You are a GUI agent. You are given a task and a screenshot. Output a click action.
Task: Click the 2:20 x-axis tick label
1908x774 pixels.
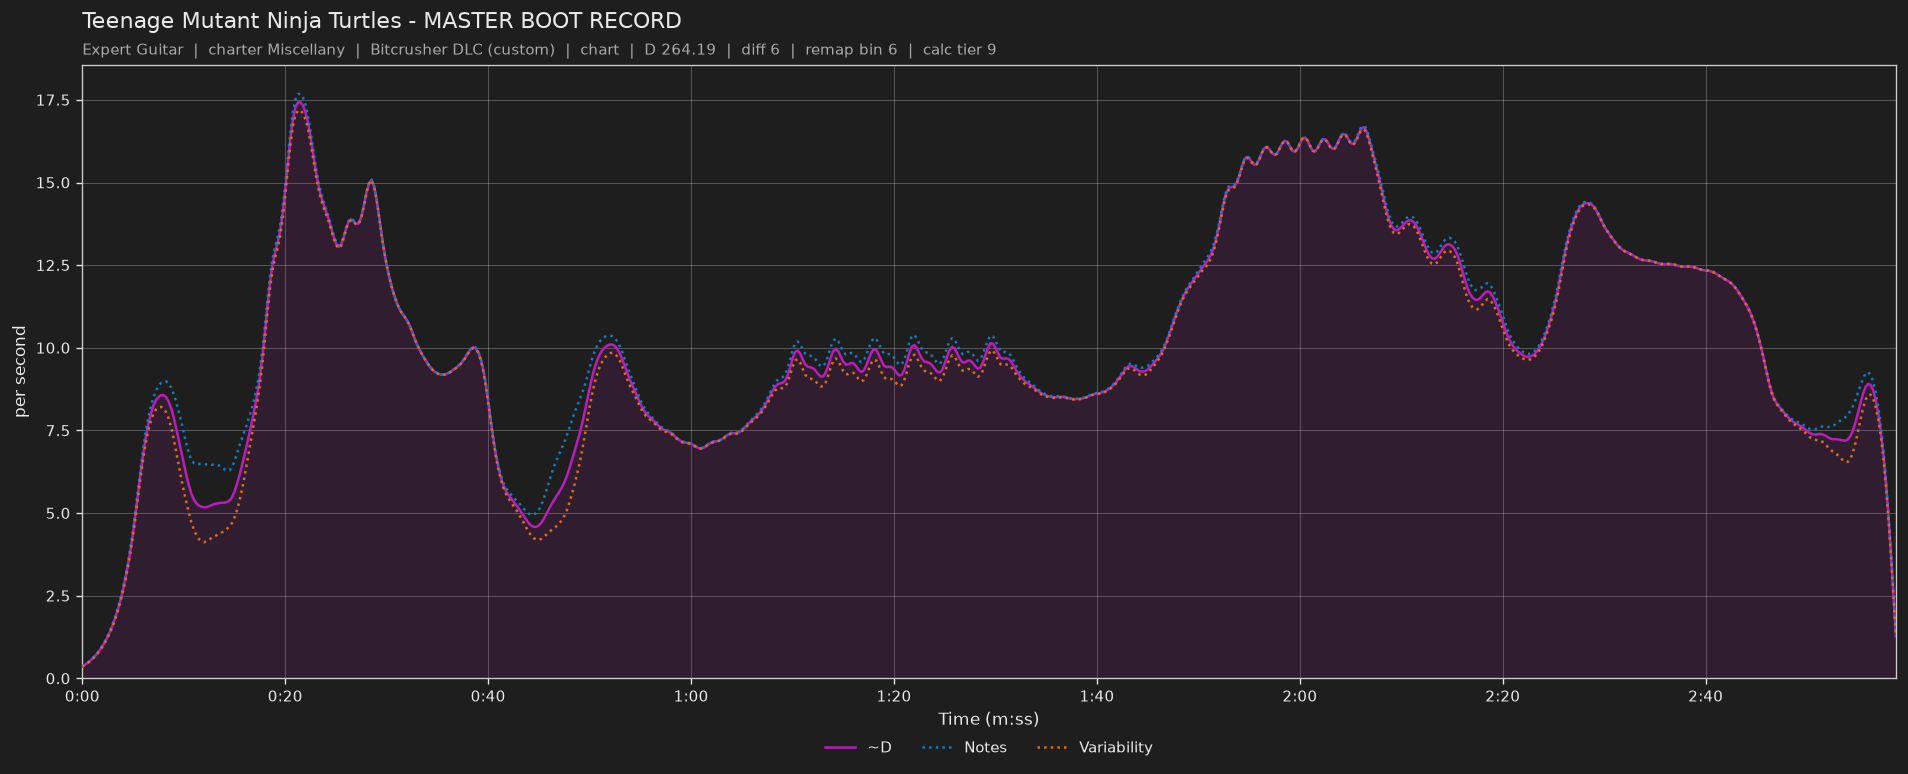(1503, 696)
